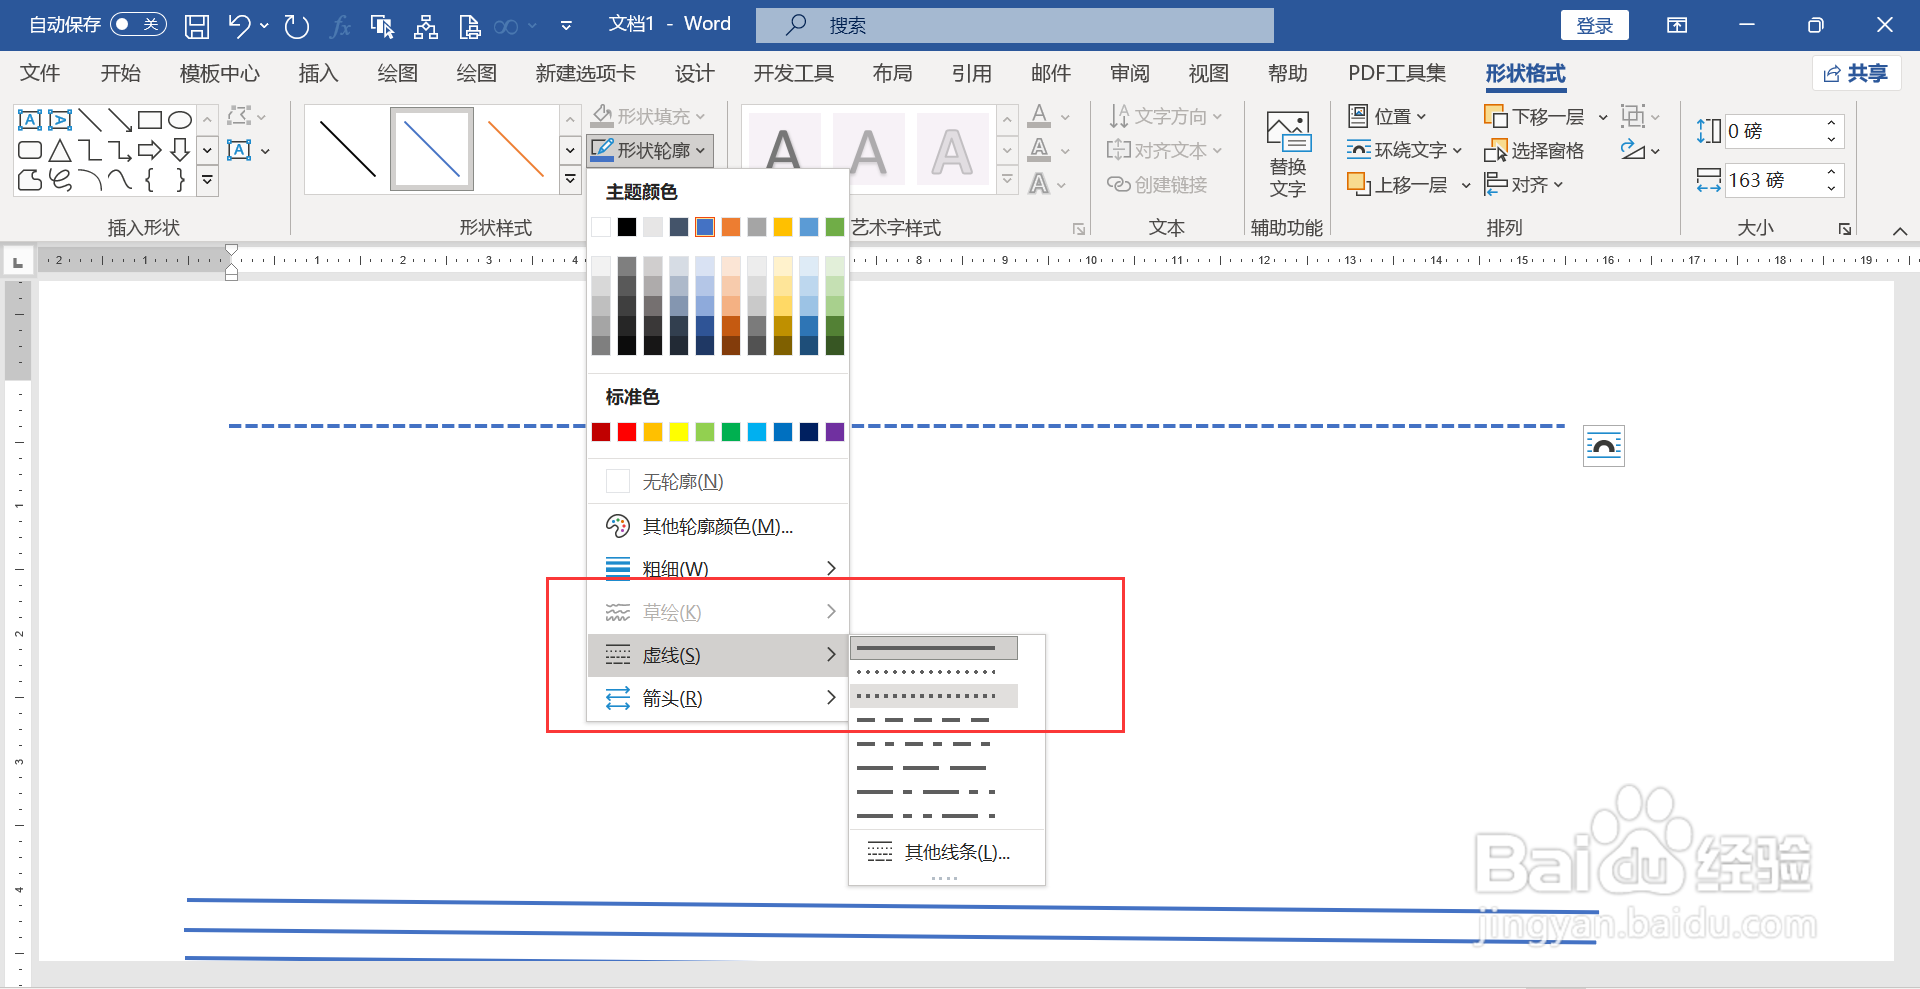
Task: Open the ribbon display options icon
Action: (1677, 25)
